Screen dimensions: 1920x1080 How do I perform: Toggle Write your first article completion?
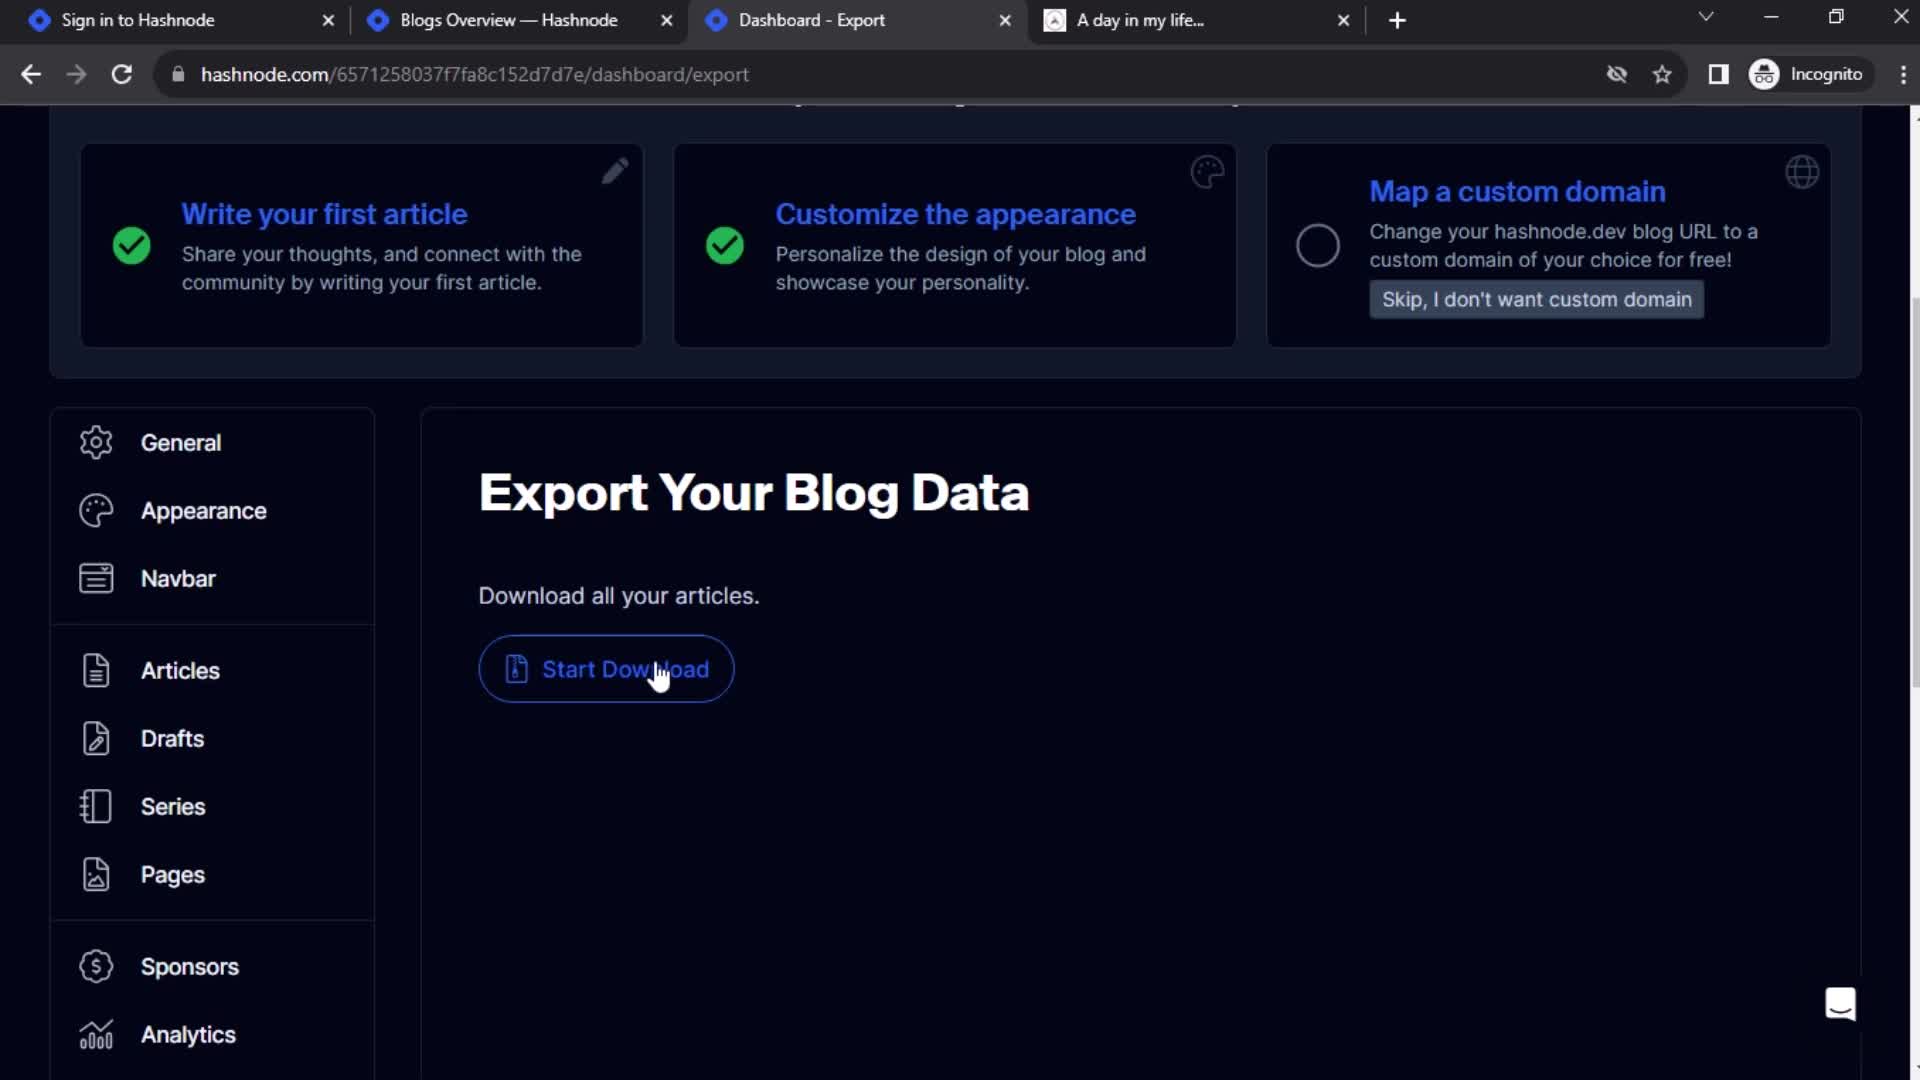[131, 245]
